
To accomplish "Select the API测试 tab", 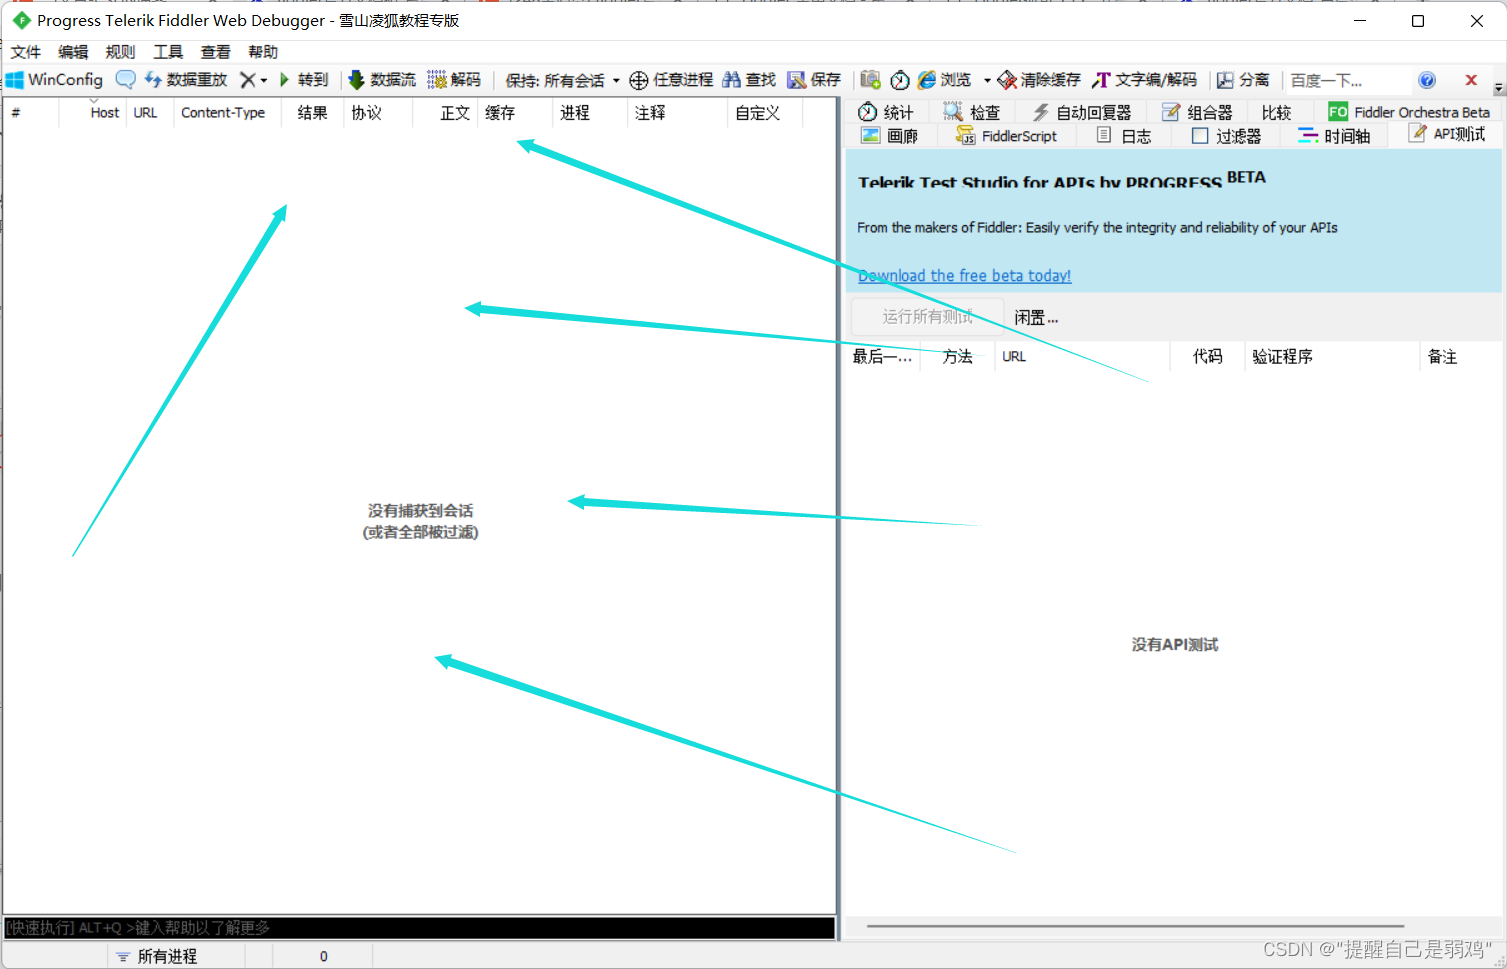I will pyautogui.click(x=1447, y=134).
